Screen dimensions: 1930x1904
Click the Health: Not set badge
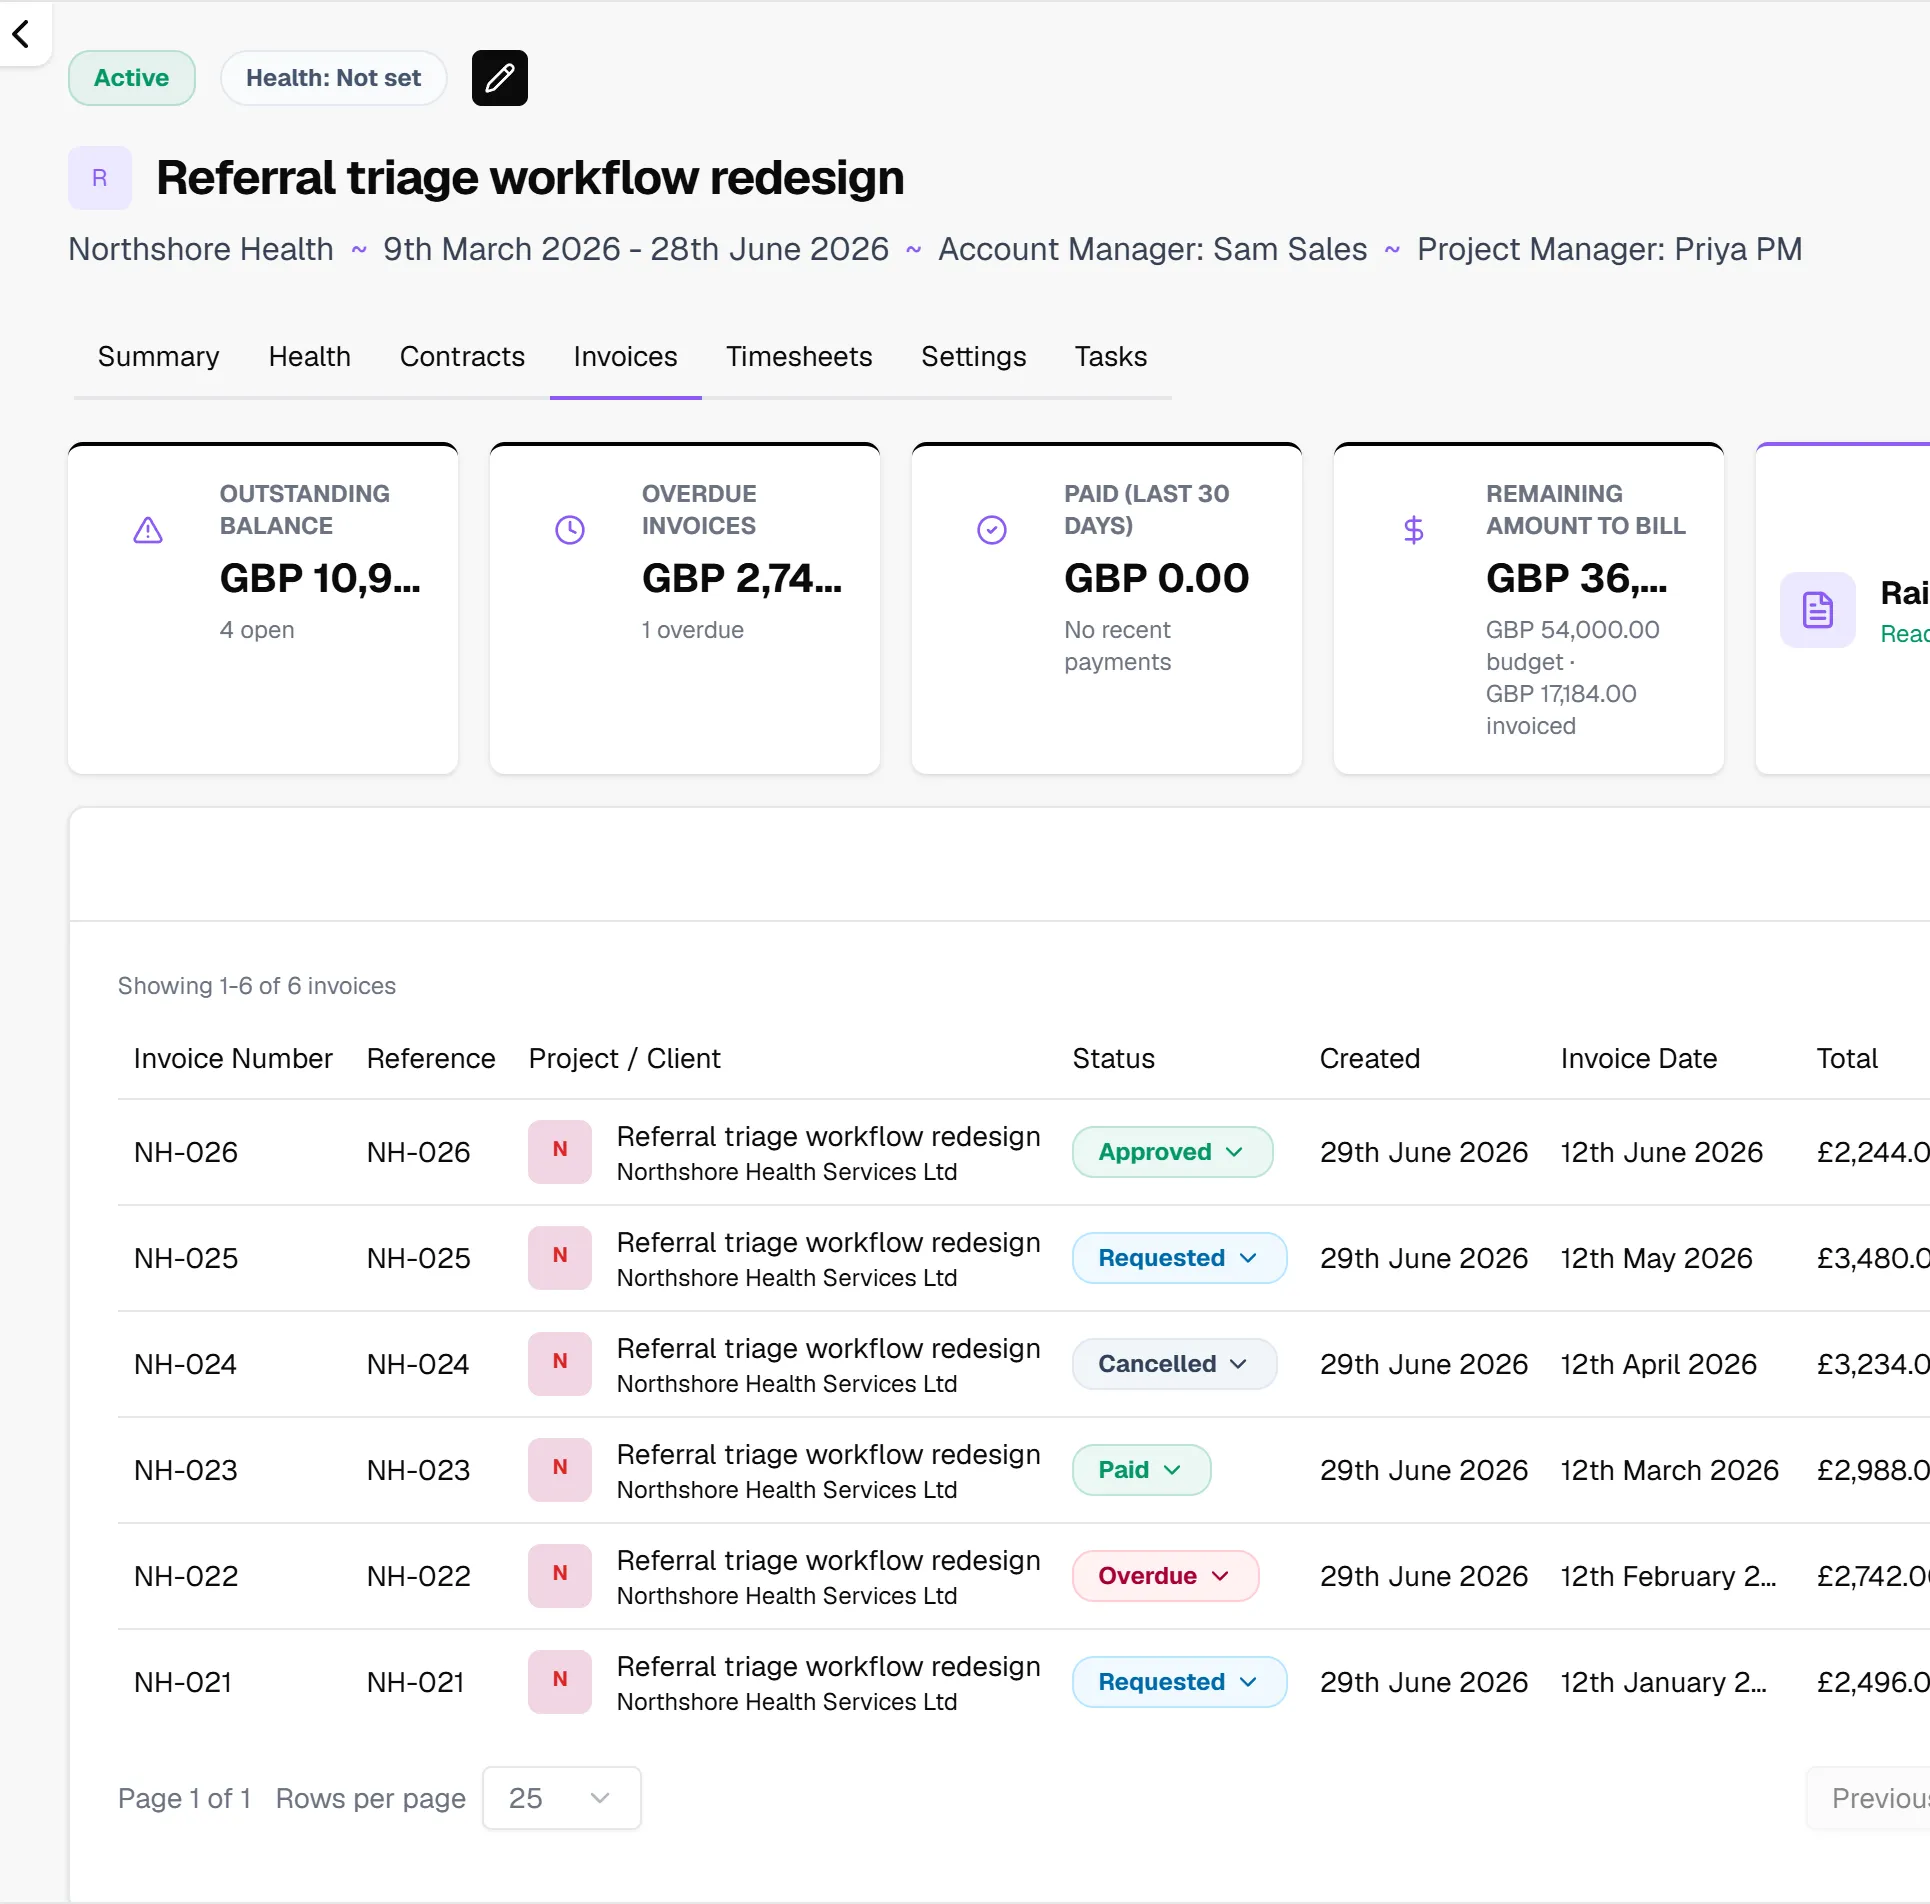tap(333, 78)
